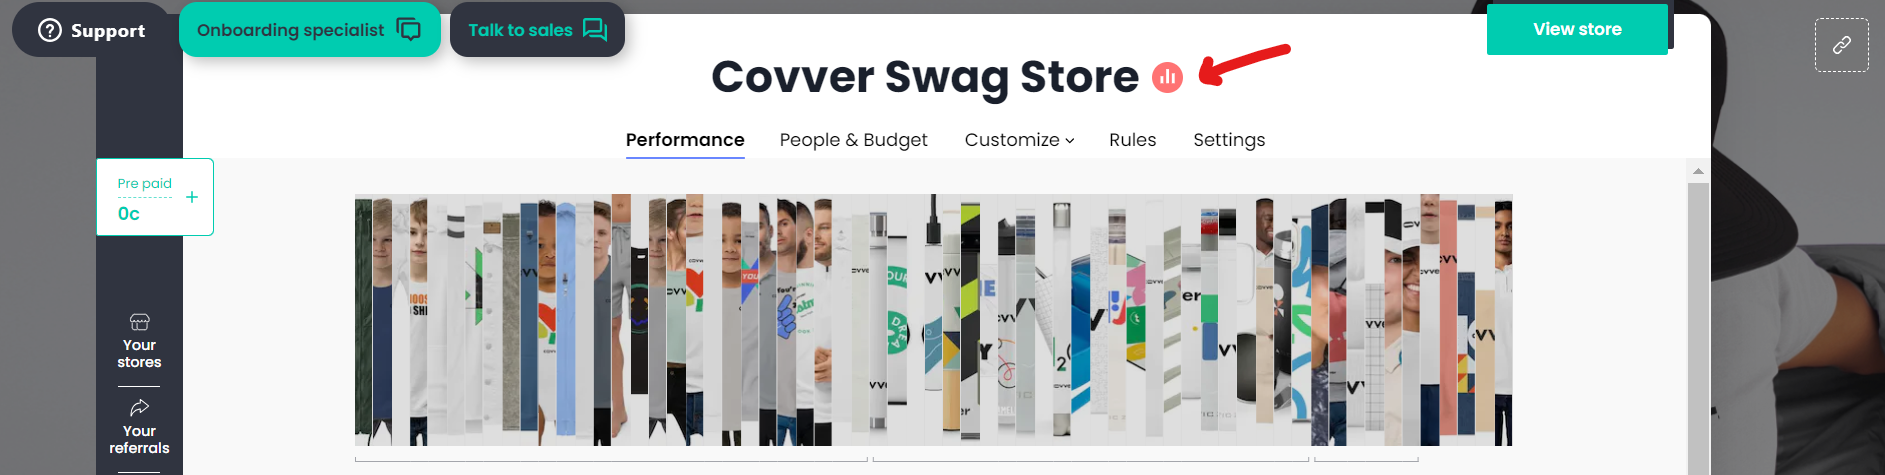Click the Support question mark icon

pos(50,30)
